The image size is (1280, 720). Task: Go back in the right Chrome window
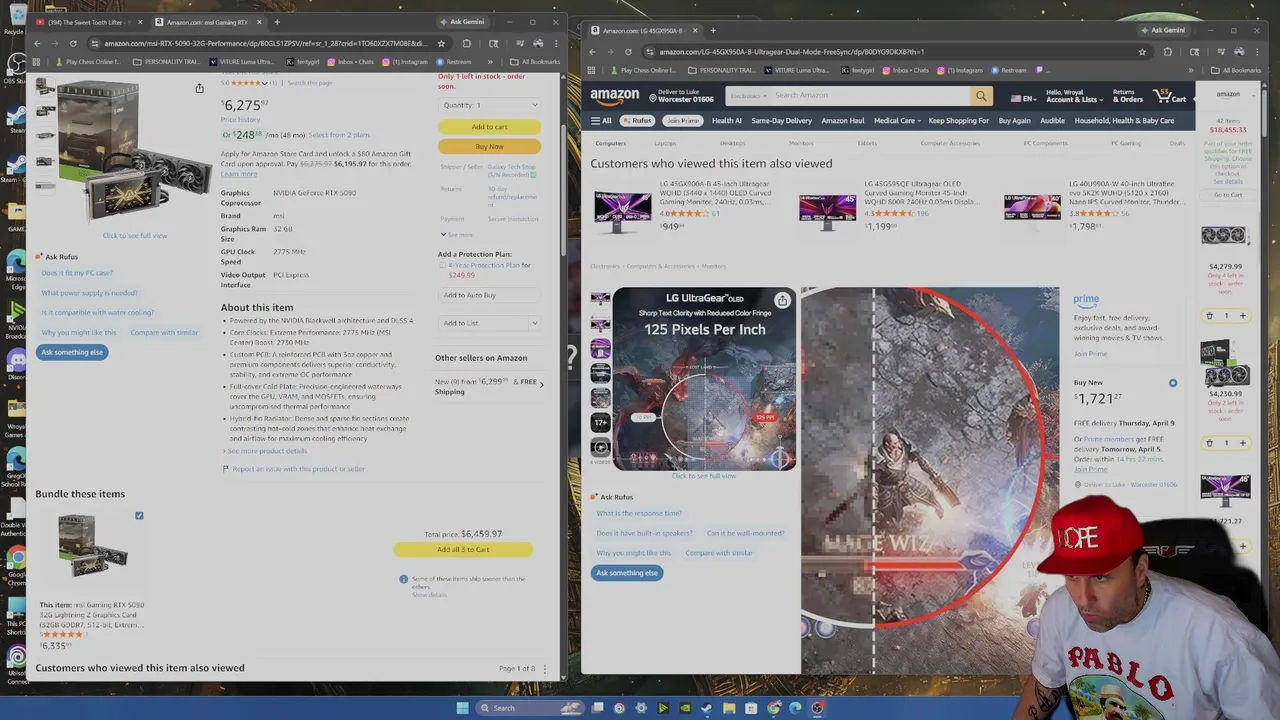[592, 52]
